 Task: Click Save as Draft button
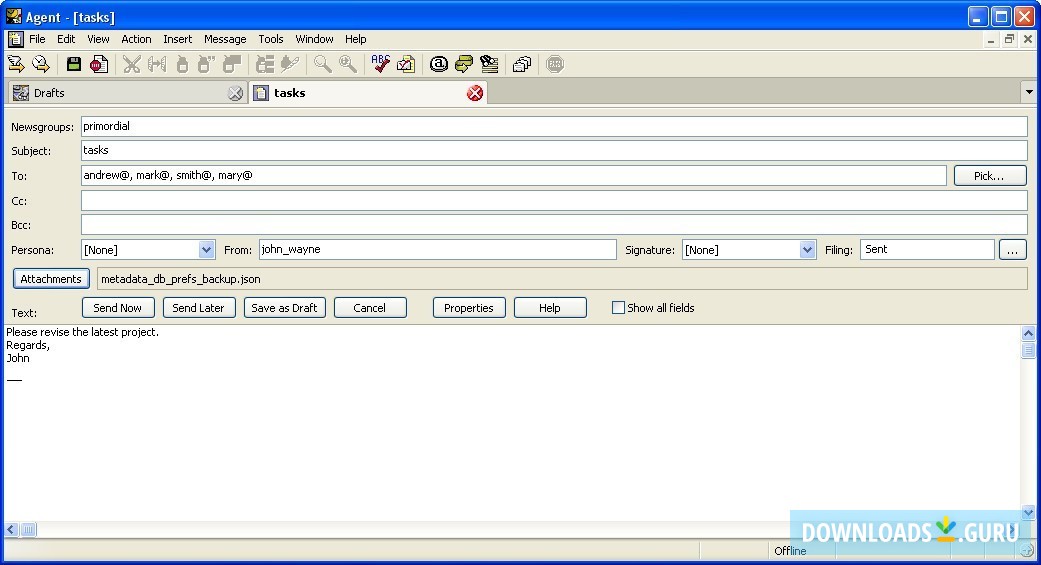(285, 307)
